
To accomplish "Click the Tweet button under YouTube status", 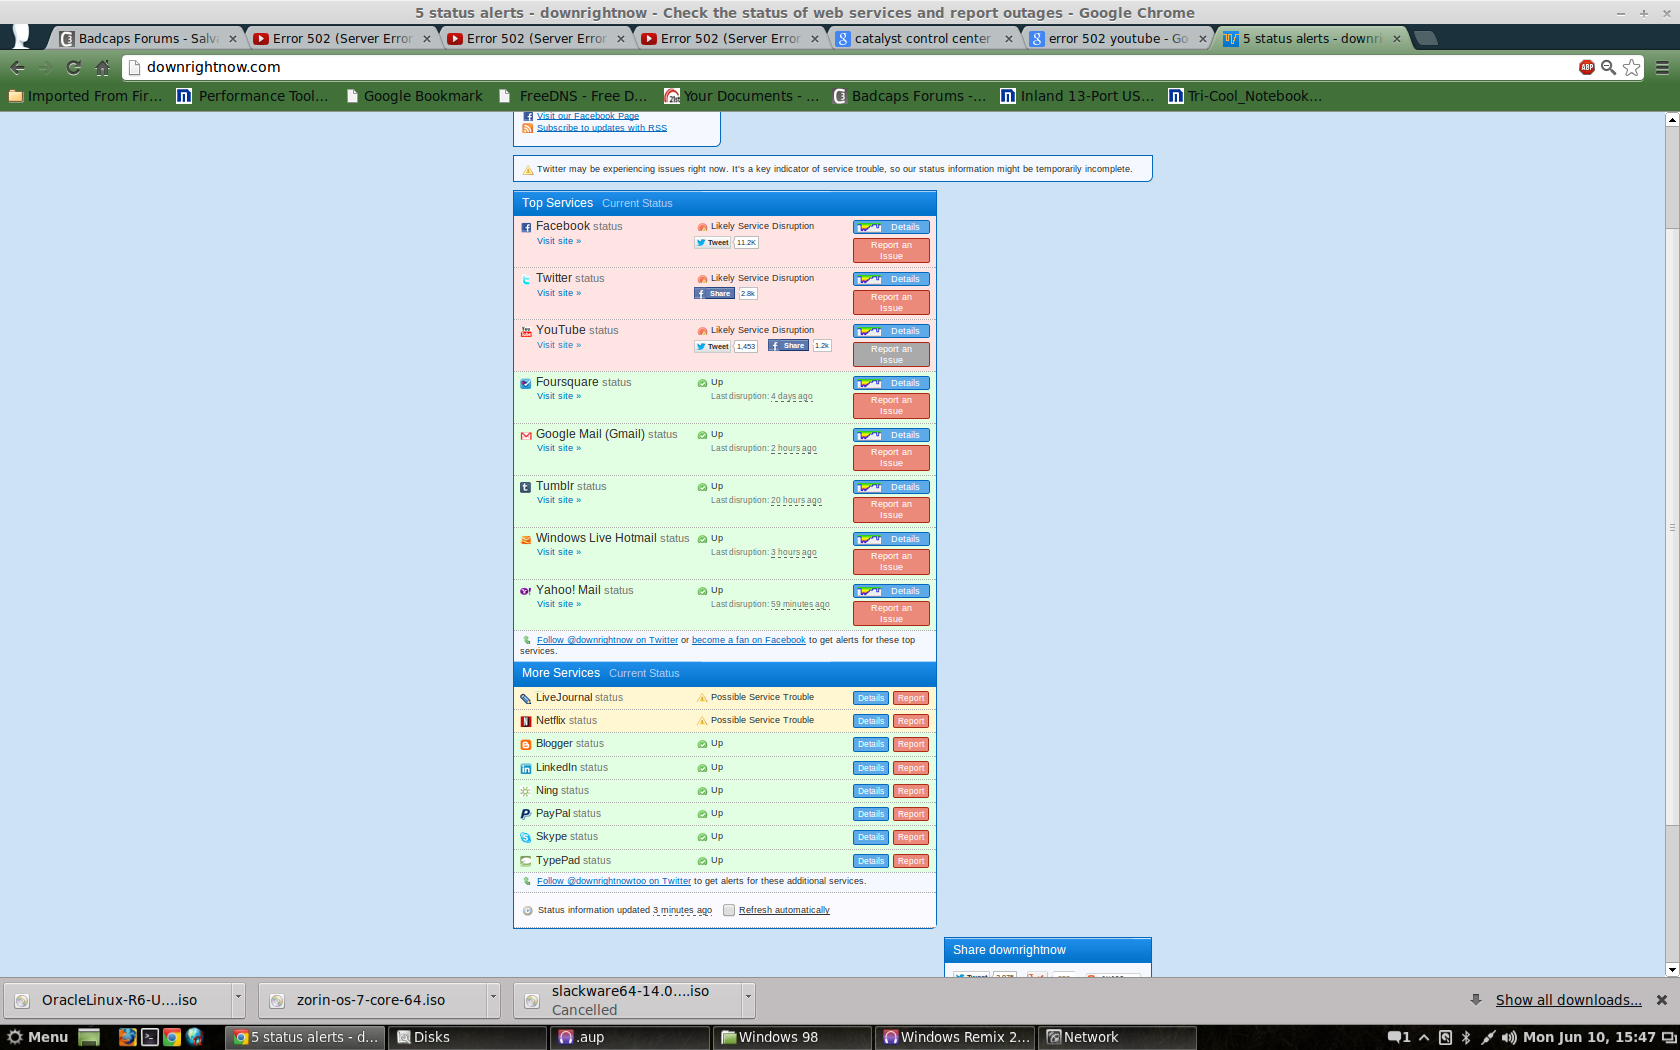I will (x=713, y=347).
